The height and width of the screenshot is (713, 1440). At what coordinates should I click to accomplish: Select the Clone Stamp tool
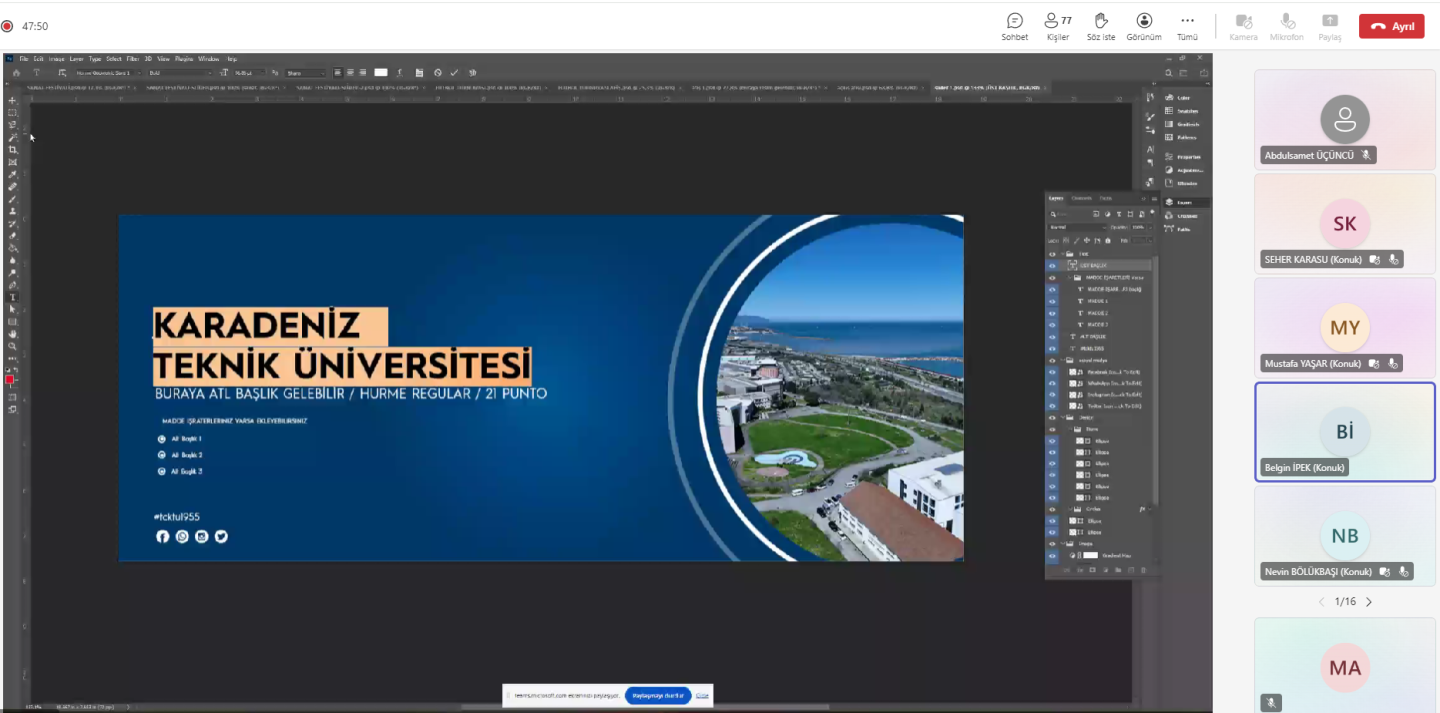(x=12, y=211)
